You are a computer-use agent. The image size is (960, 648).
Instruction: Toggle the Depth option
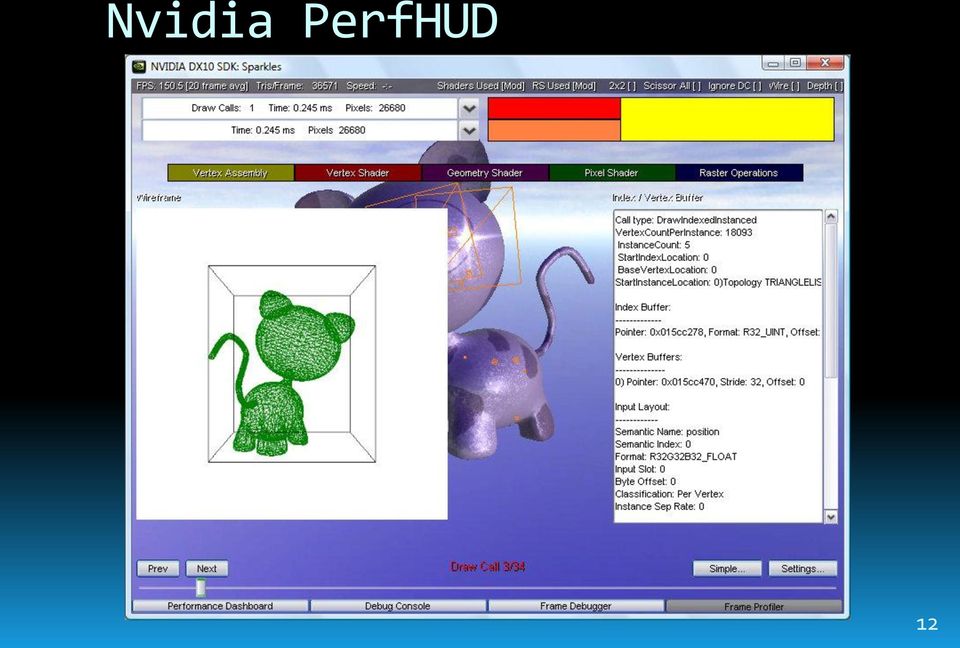point(825,86)
